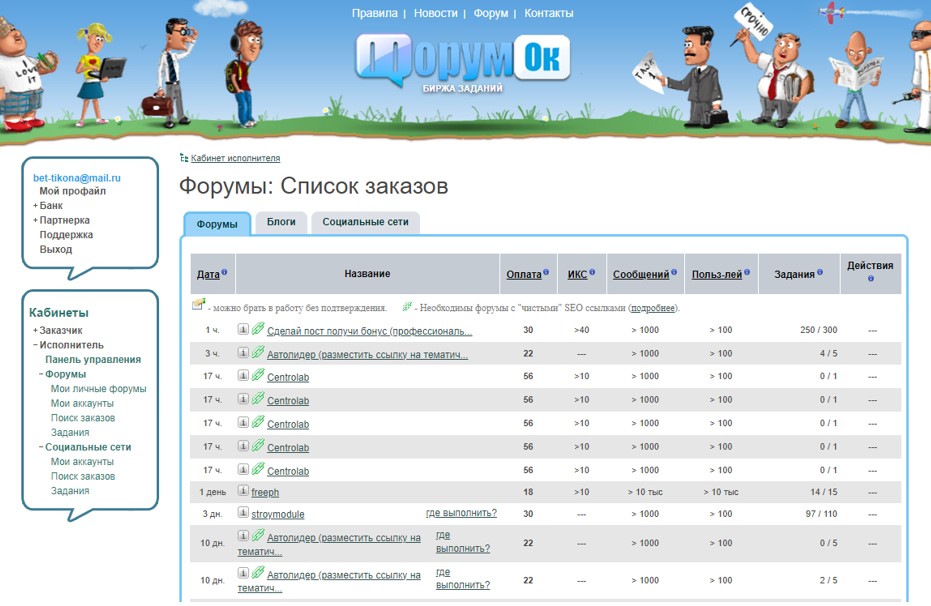This screenshot has height=606, width=931.
Task: Select the Форумы tab
Action: pyautogui.click(x=217, y=224)
